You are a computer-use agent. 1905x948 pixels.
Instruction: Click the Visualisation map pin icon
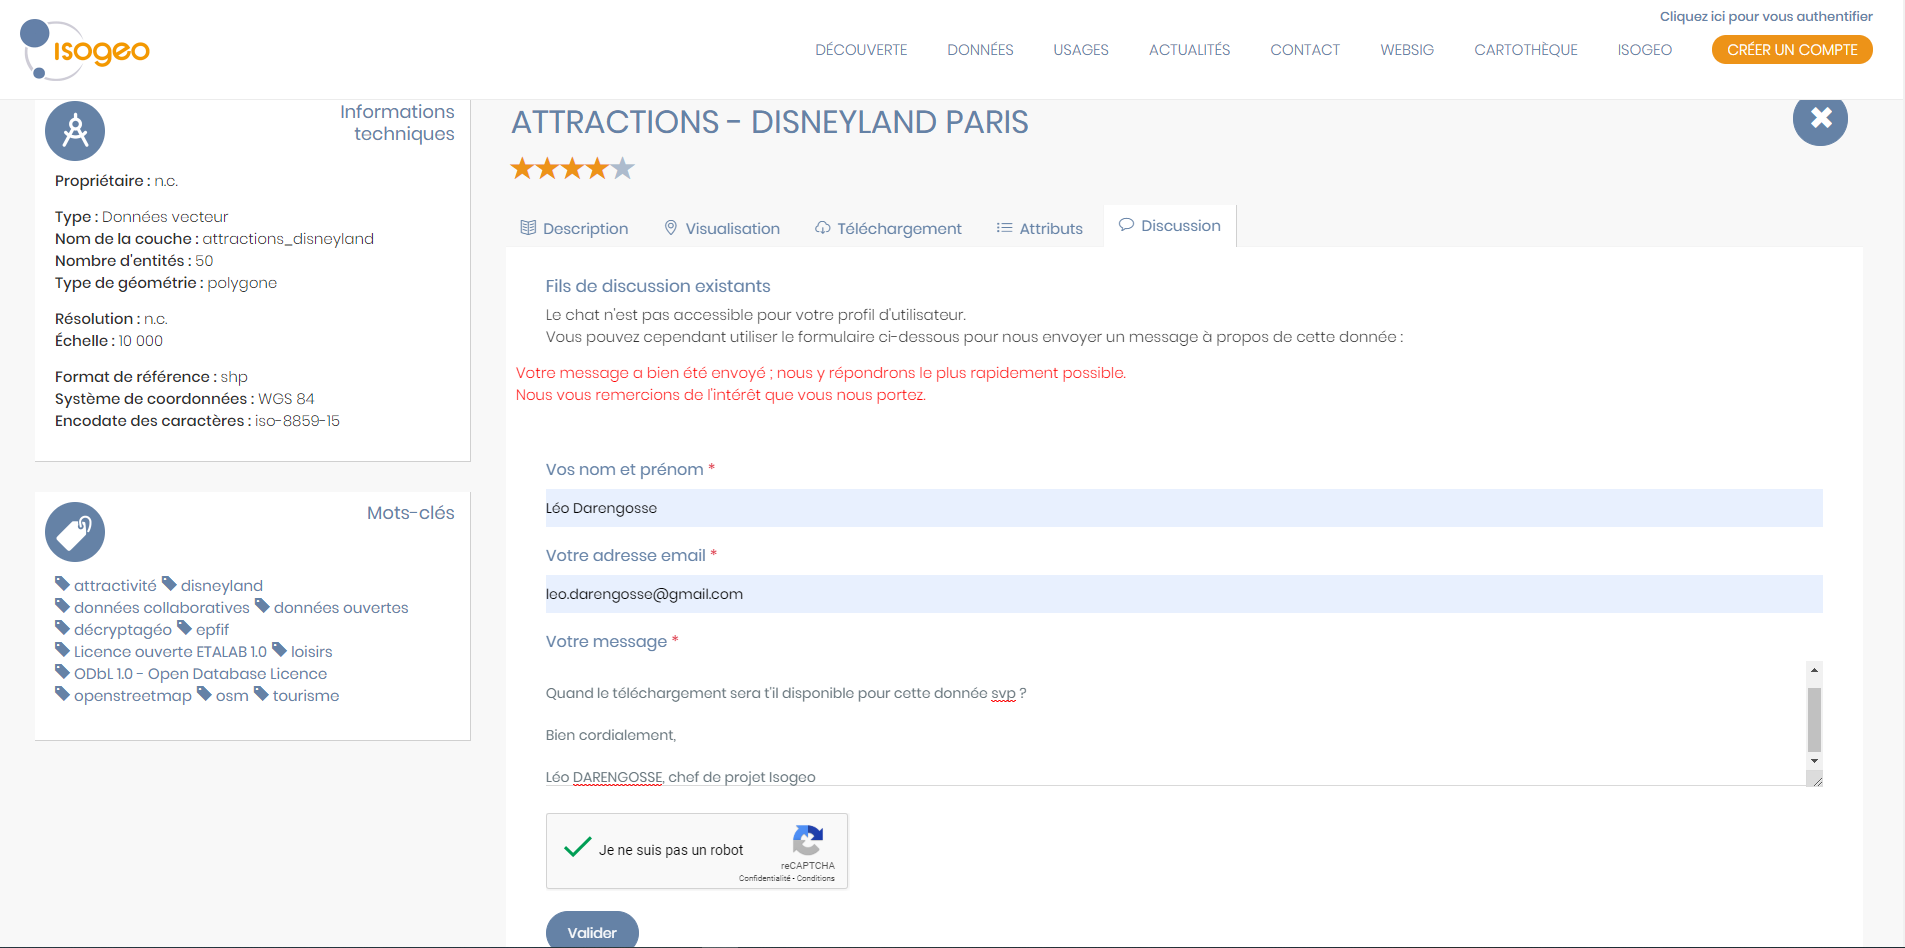click(671, 228)
